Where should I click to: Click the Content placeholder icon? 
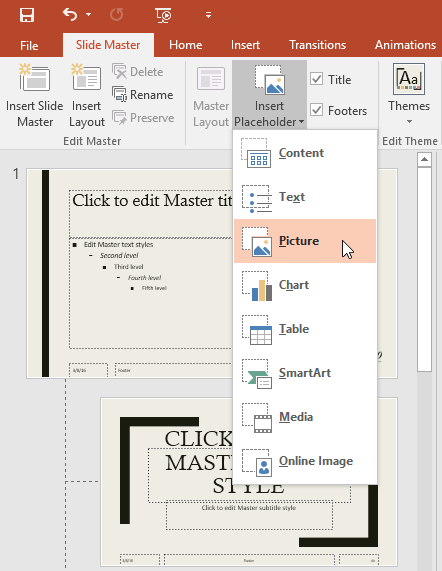256,153
